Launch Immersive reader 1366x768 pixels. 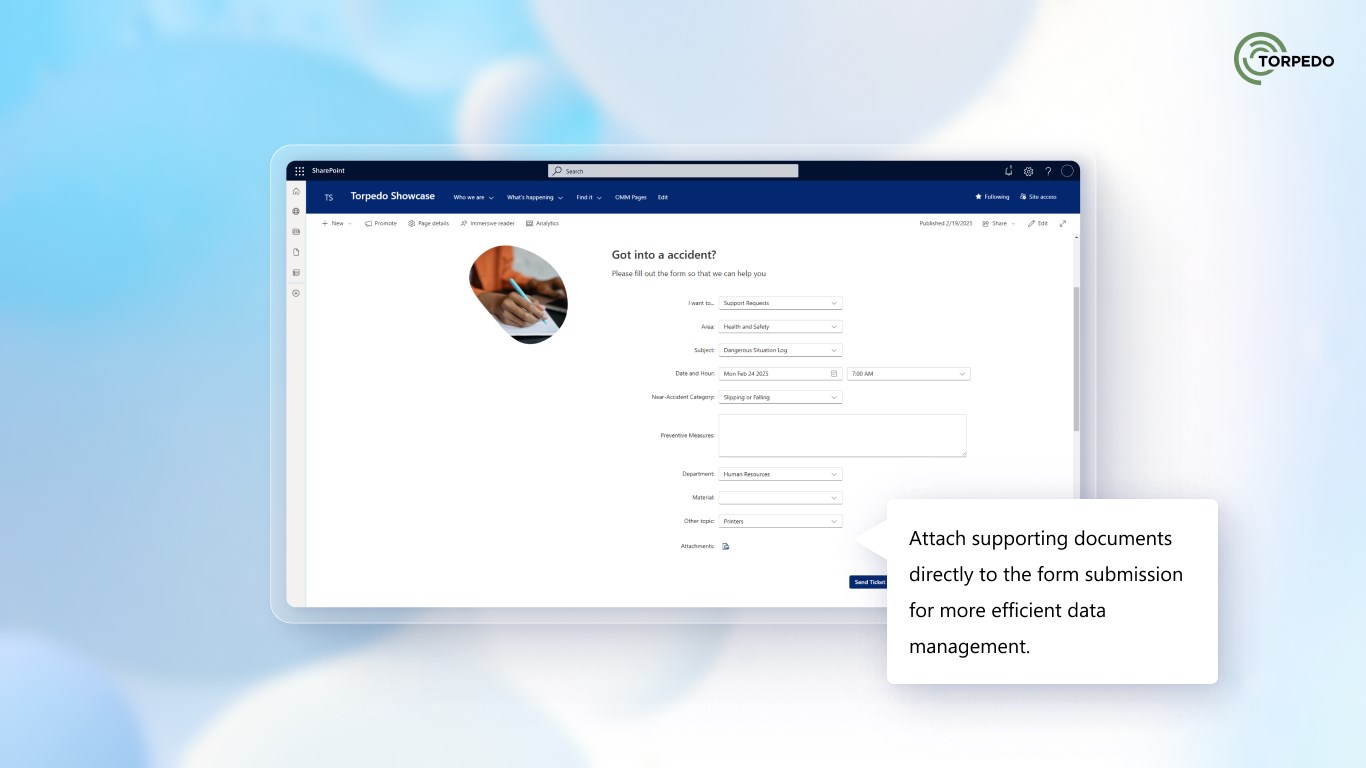coord(488,223)
